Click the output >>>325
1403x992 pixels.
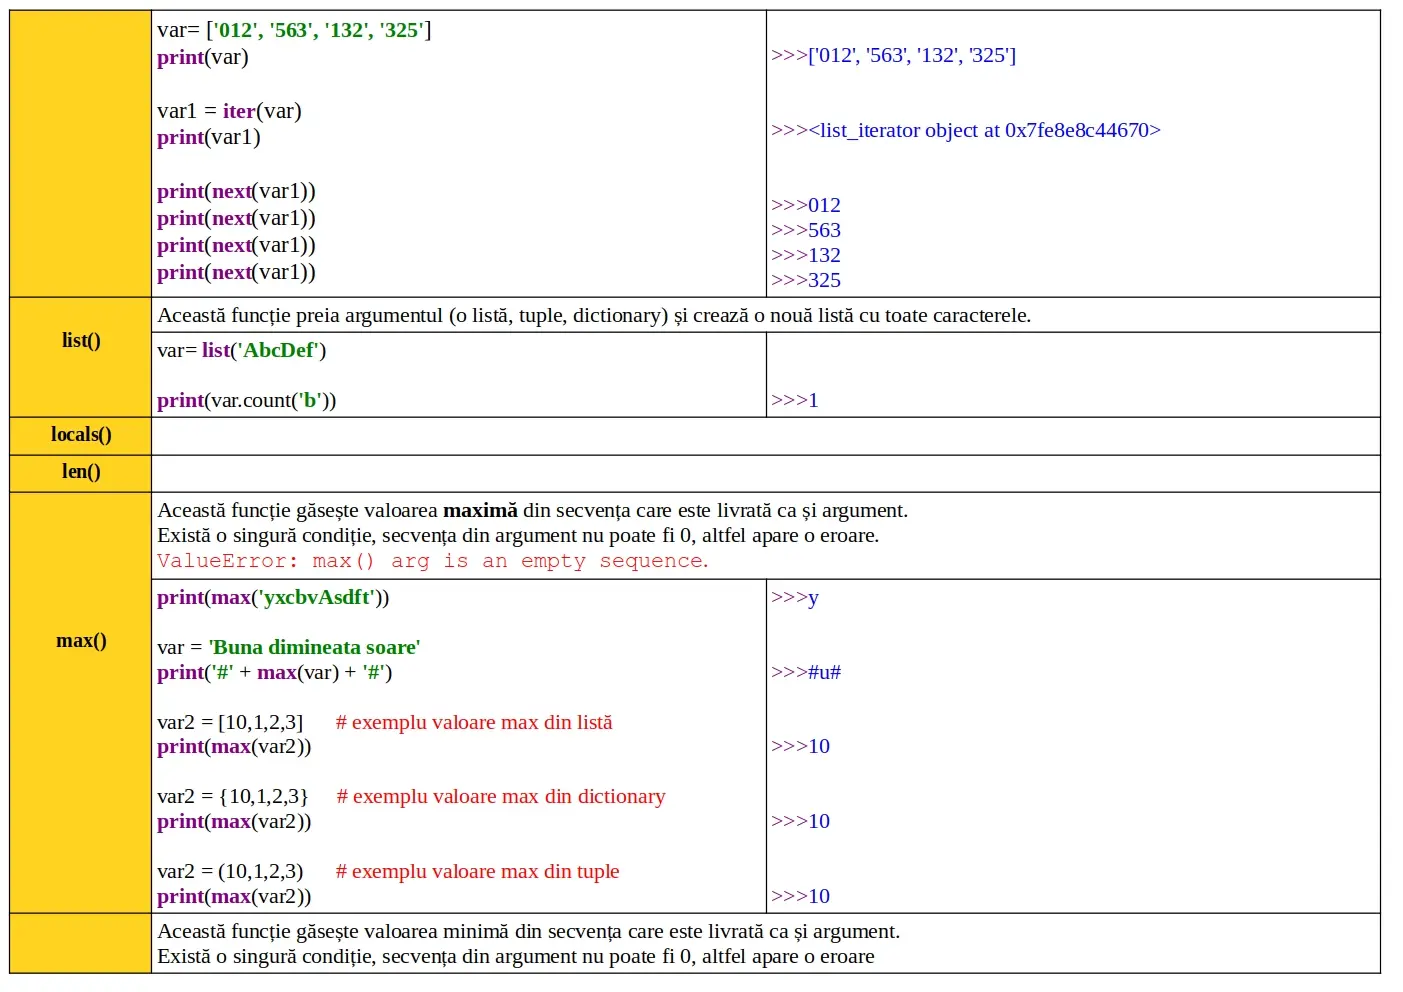coord(805,280)
